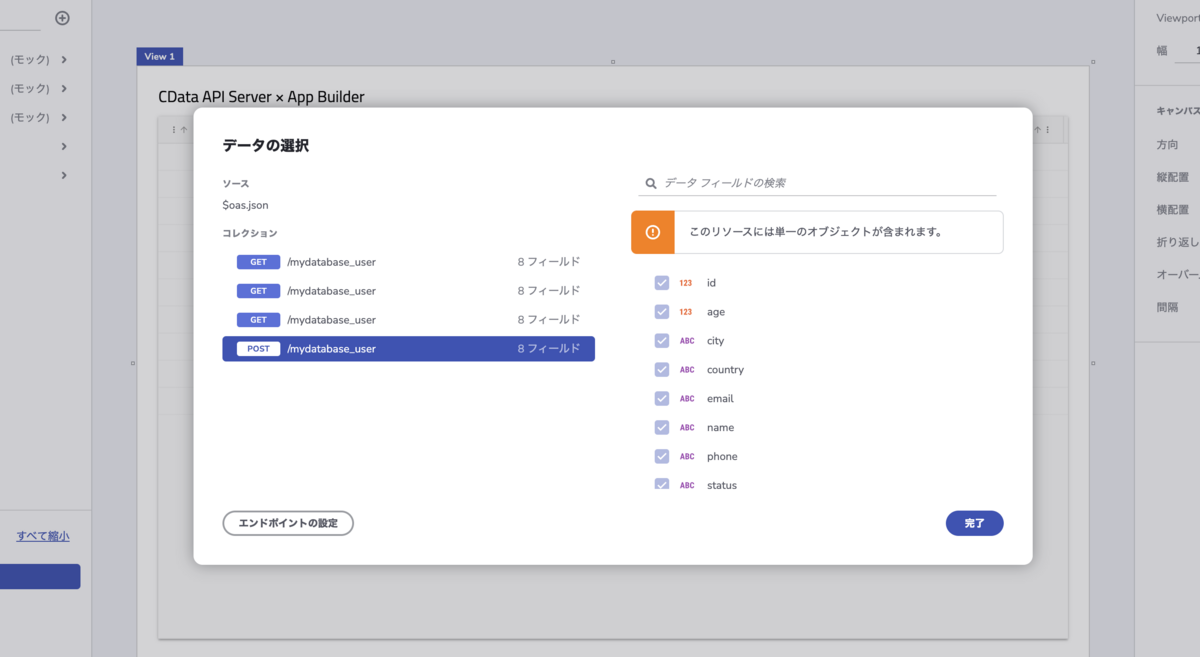
Task: Toggle the age field checkbox
Action: pyautogui.click(x=662, y=312)
